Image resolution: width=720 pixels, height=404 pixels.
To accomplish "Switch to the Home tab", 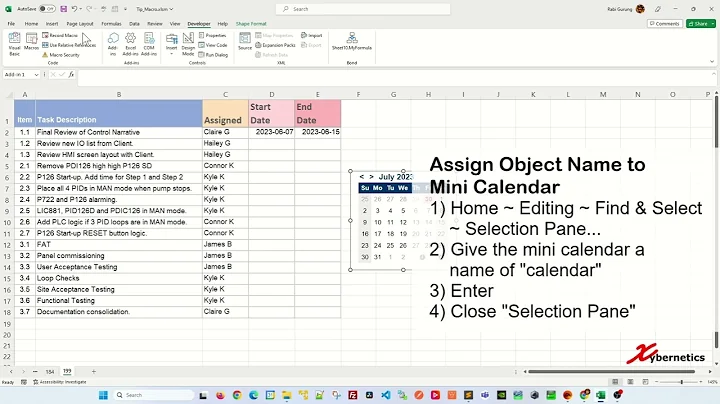I will pos(31,23).
